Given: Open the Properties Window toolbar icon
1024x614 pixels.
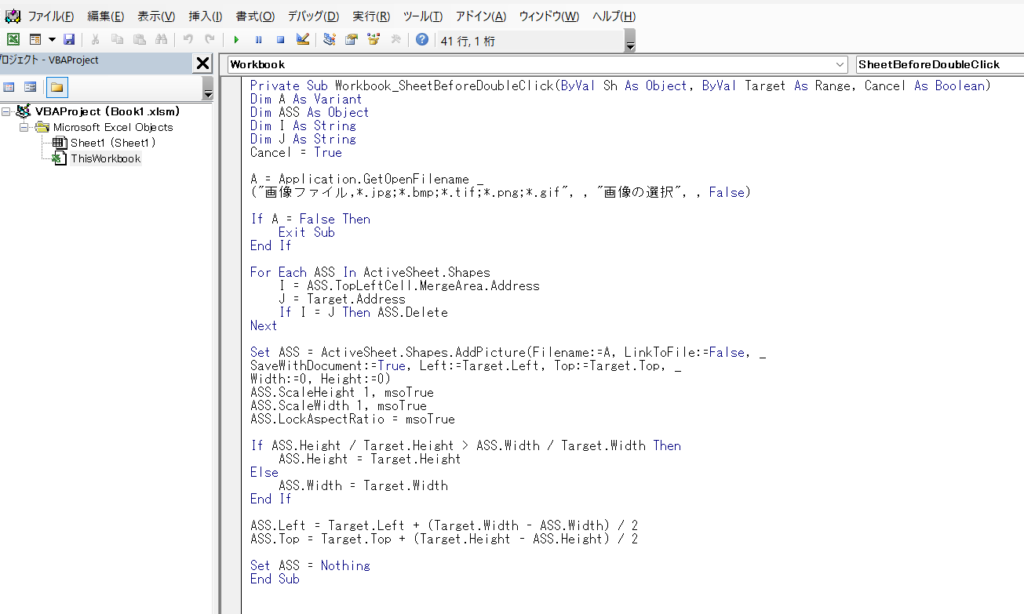Looking at the screenshot, I should tap(351, 39).
